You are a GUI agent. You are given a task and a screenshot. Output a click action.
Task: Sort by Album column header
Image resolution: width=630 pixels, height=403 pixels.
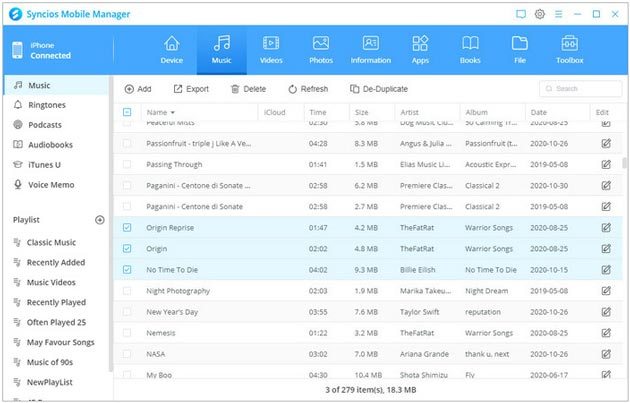click(x=477, y=113)
